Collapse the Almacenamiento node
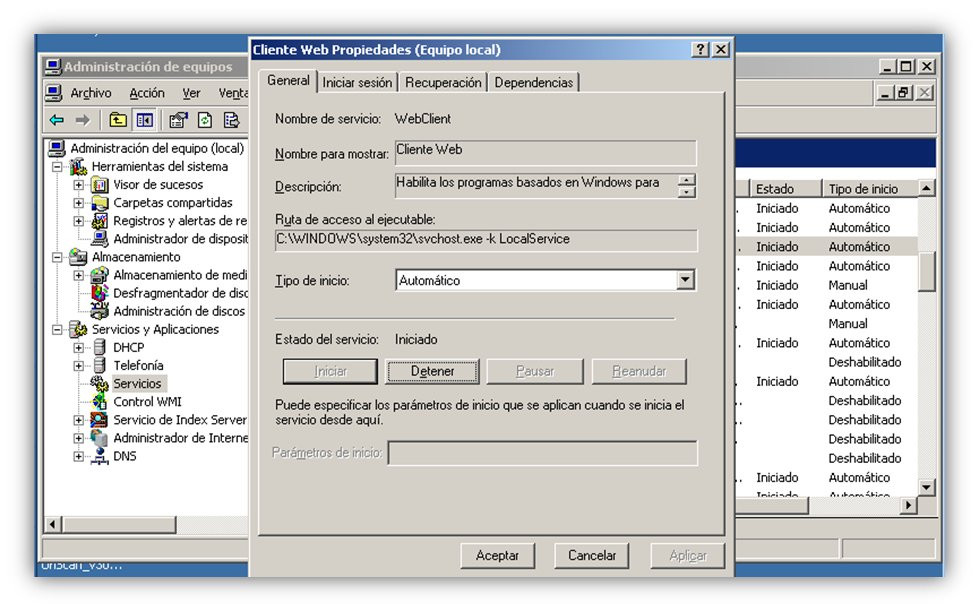 click(x=57, y=258)
